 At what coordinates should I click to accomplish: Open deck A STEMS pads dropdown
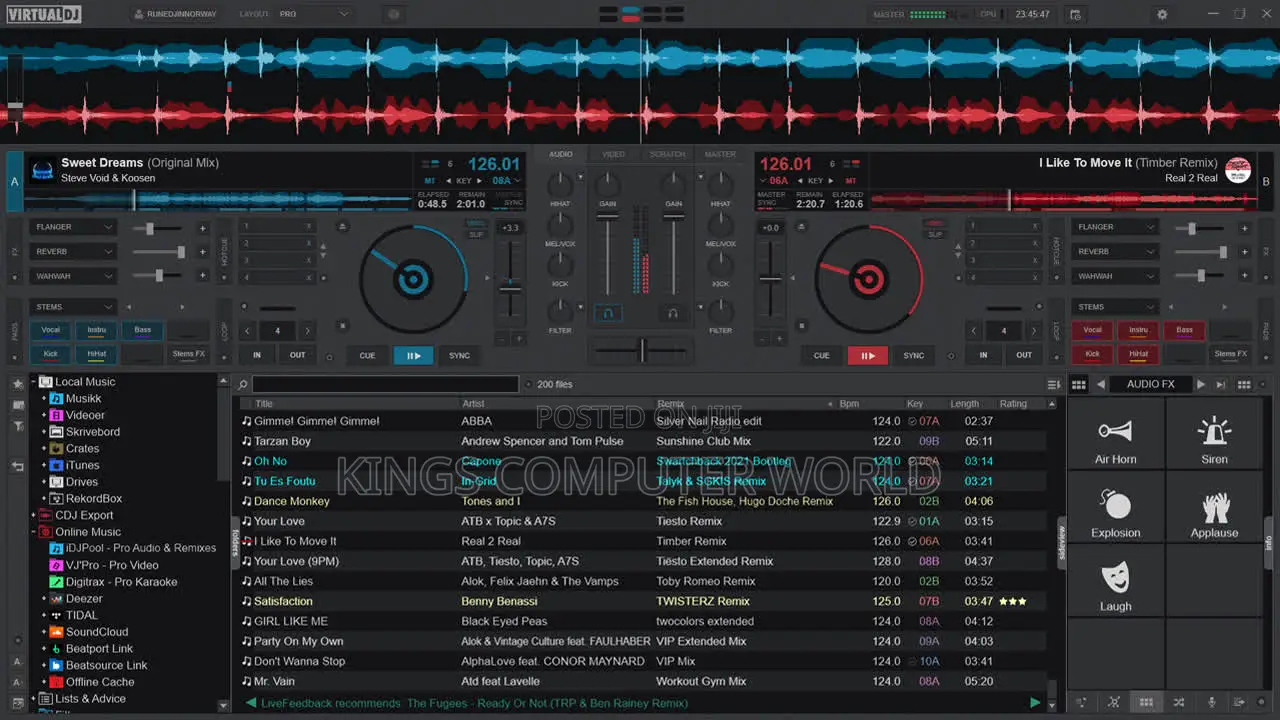[x=74, y=307]
